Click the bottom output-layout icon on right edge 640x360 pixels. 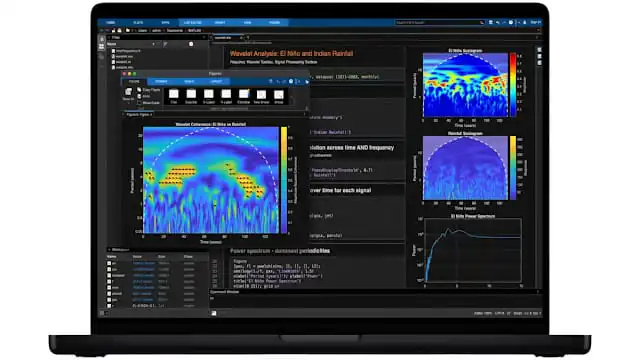[540, 62]
